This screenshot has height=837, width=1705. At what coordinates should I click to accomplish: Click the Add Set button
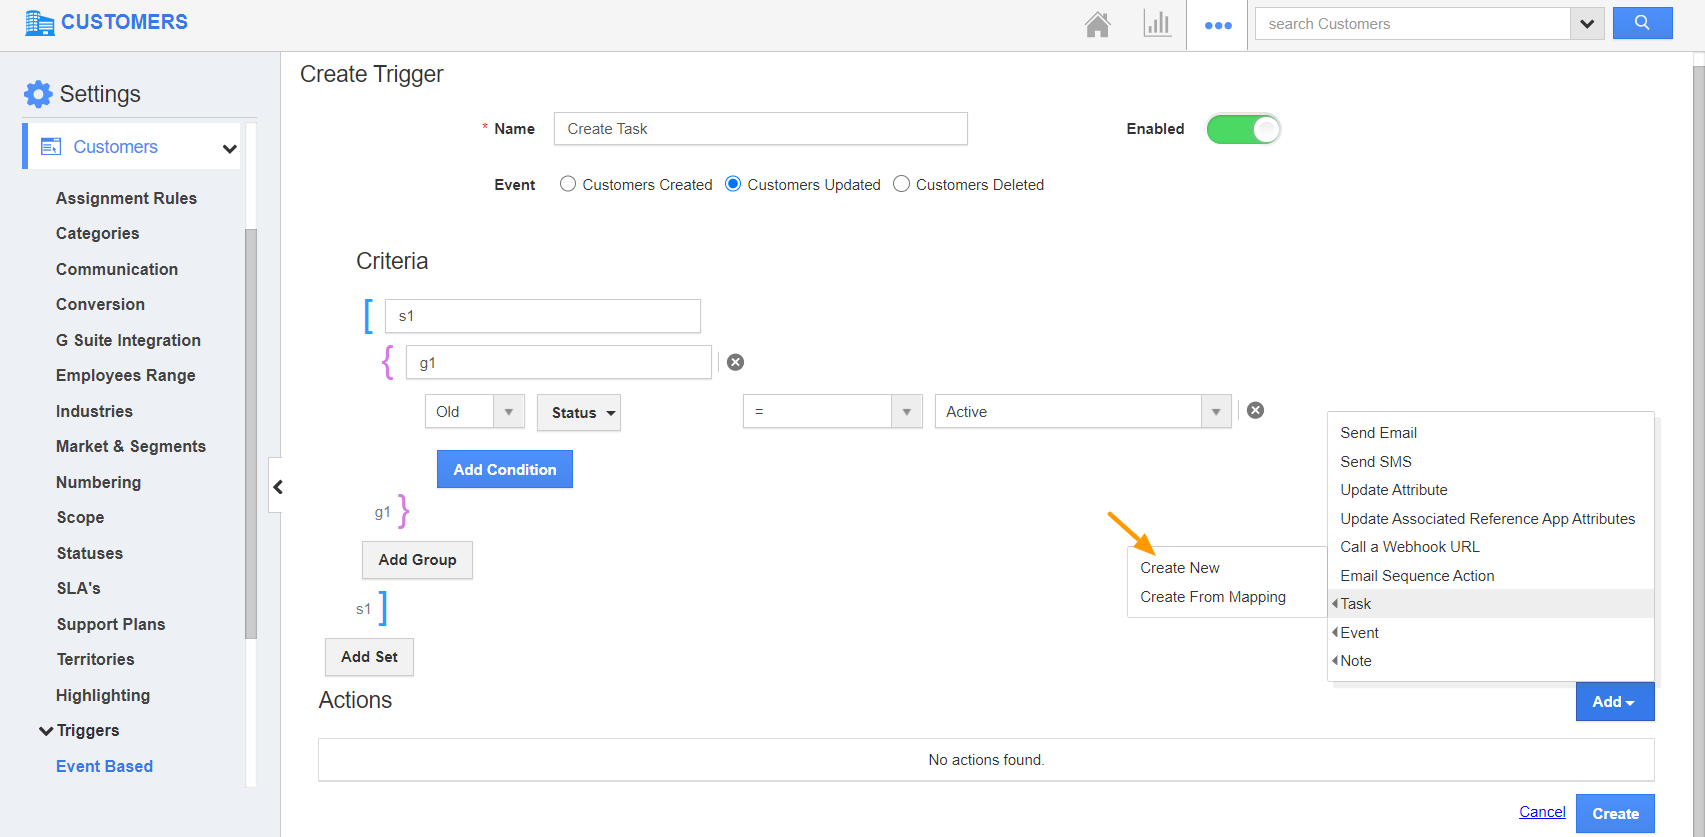click(x=369, y=657)
